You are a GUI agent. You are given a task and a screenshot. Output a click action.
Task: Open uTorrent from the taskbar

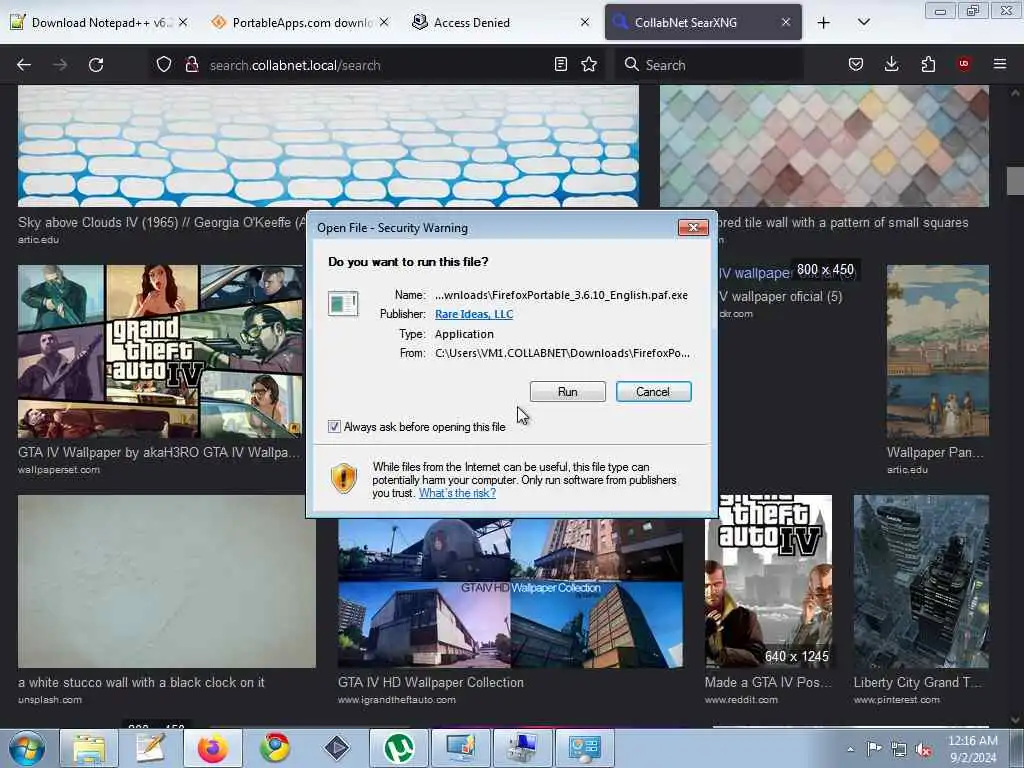click(398, 748)
